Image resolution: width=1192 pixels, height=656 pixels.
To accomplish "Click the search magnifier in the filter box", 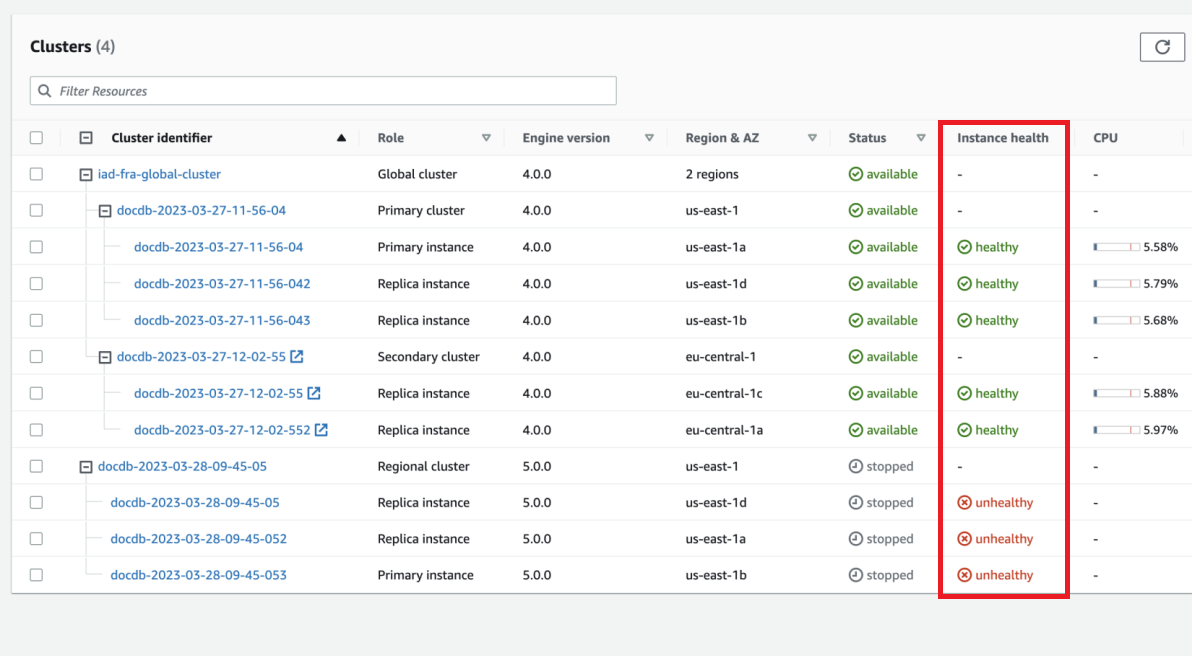I will (x=44, y=90).
